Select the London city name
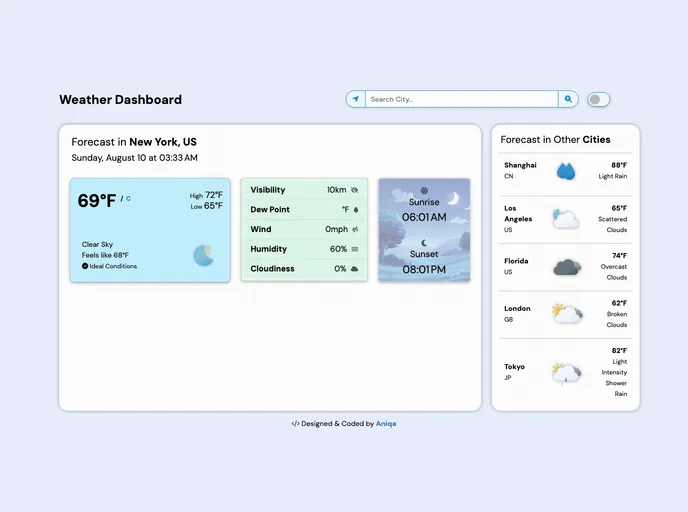The image size is (688, 512). click(x=517, y=308)
